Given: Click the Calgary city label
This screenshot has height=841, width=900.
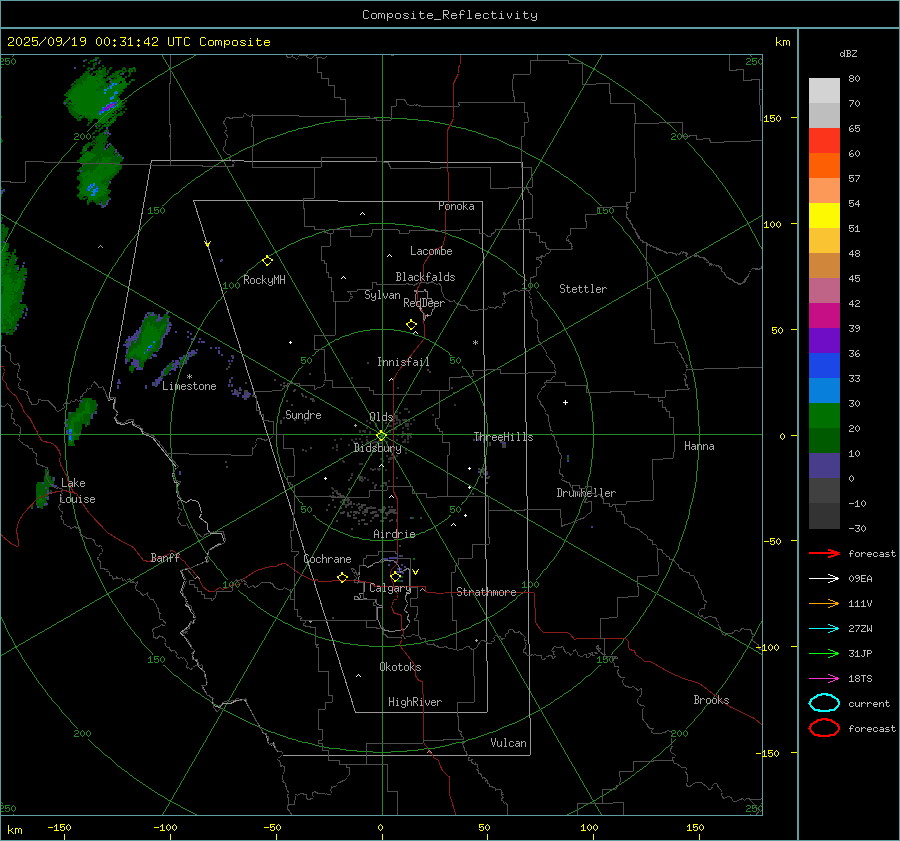Looking at the screenshot, I should point(389,589).
